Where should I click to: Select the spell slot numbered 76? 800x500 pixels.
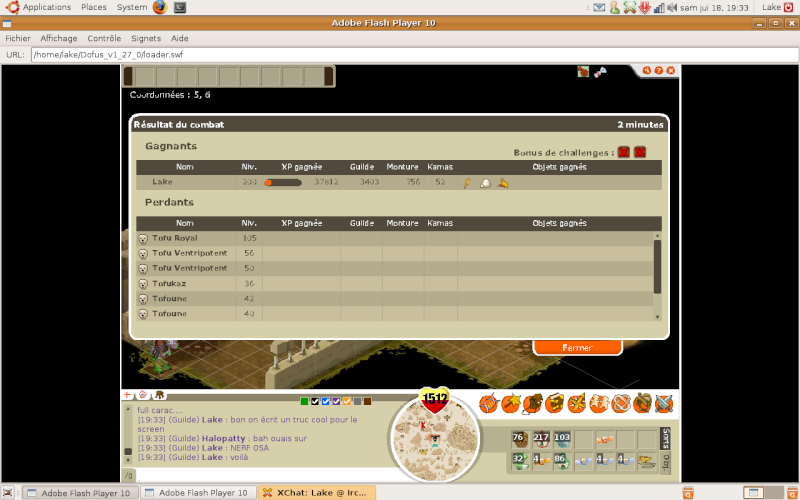pyautogui.click(x=520, y=439)
